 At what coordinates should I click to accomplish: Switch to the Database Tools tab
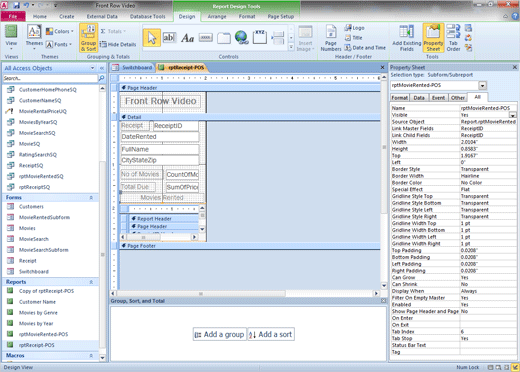pyautogui.click(x=148, y=16)
